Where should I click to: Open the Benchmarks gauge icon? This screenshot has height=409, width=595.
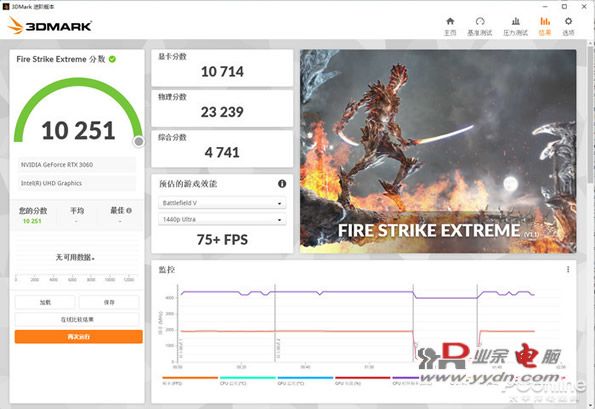pyautogui.click(x=480, y=22)
